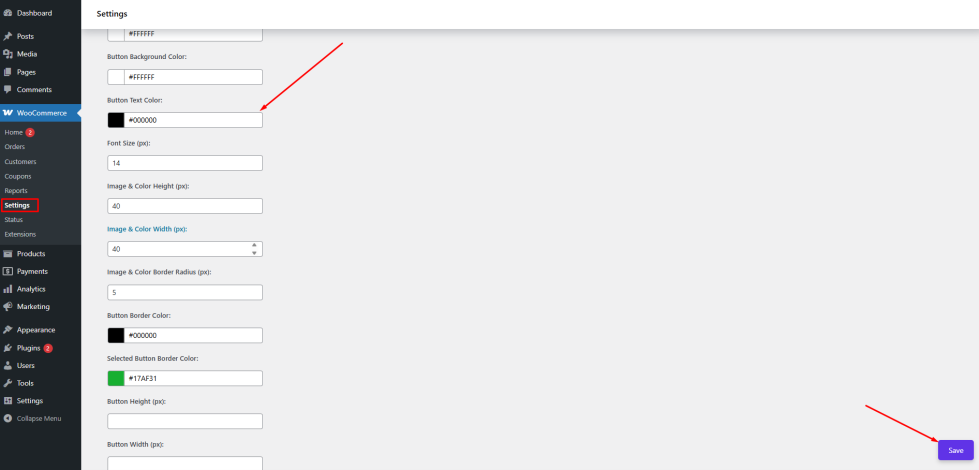Click the purple Save button
Image resolution: width=979 pixels, height=470 pixels.
(955, 450)
